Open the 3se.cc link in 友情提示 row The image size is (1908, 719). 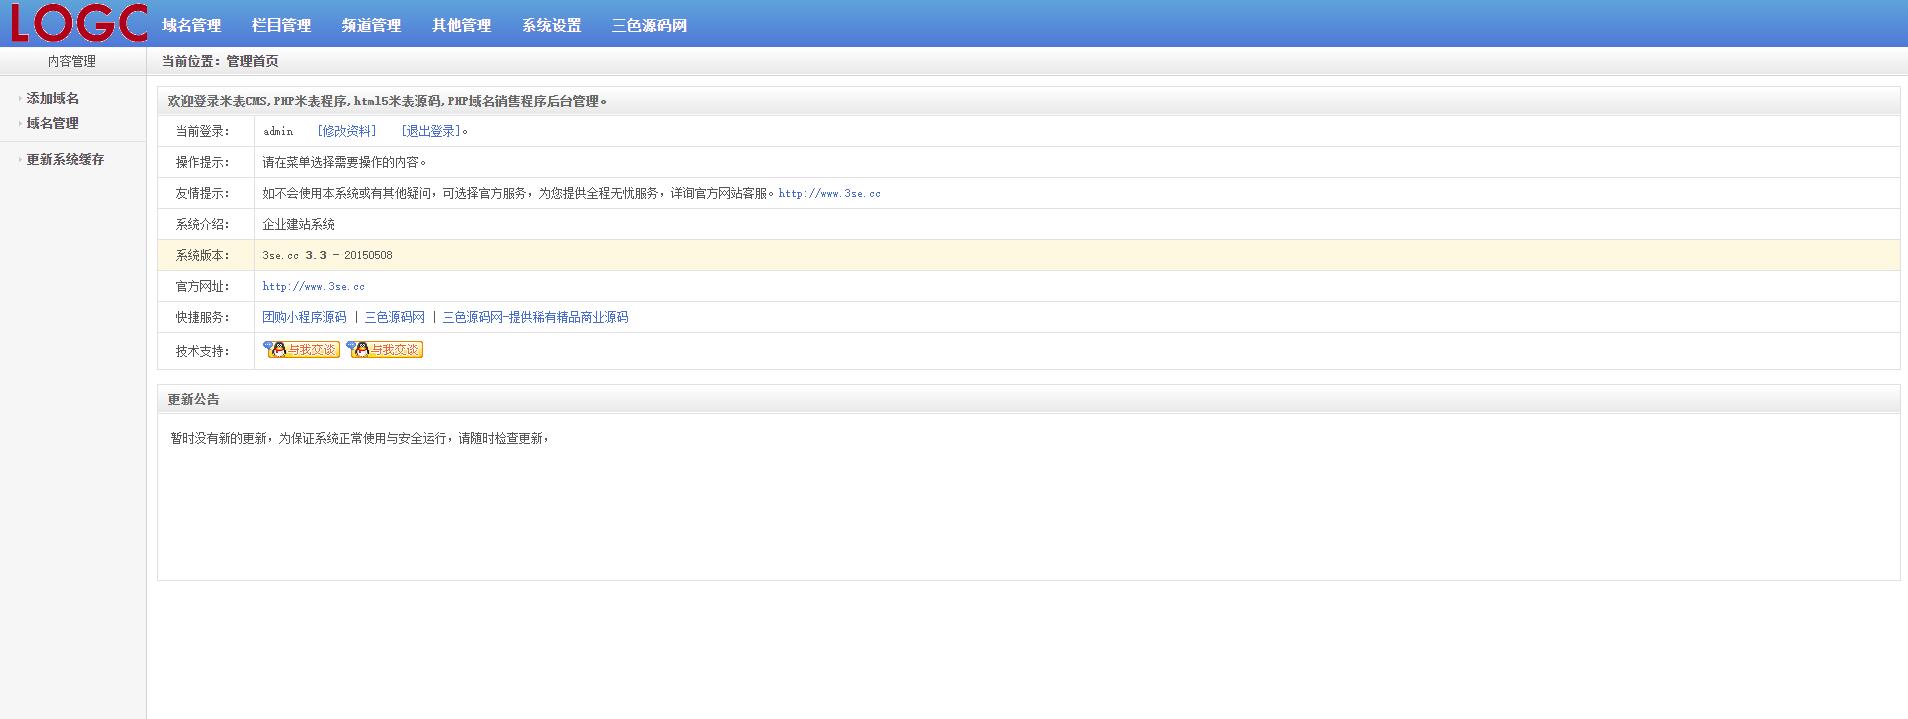(x=830, y=193)
